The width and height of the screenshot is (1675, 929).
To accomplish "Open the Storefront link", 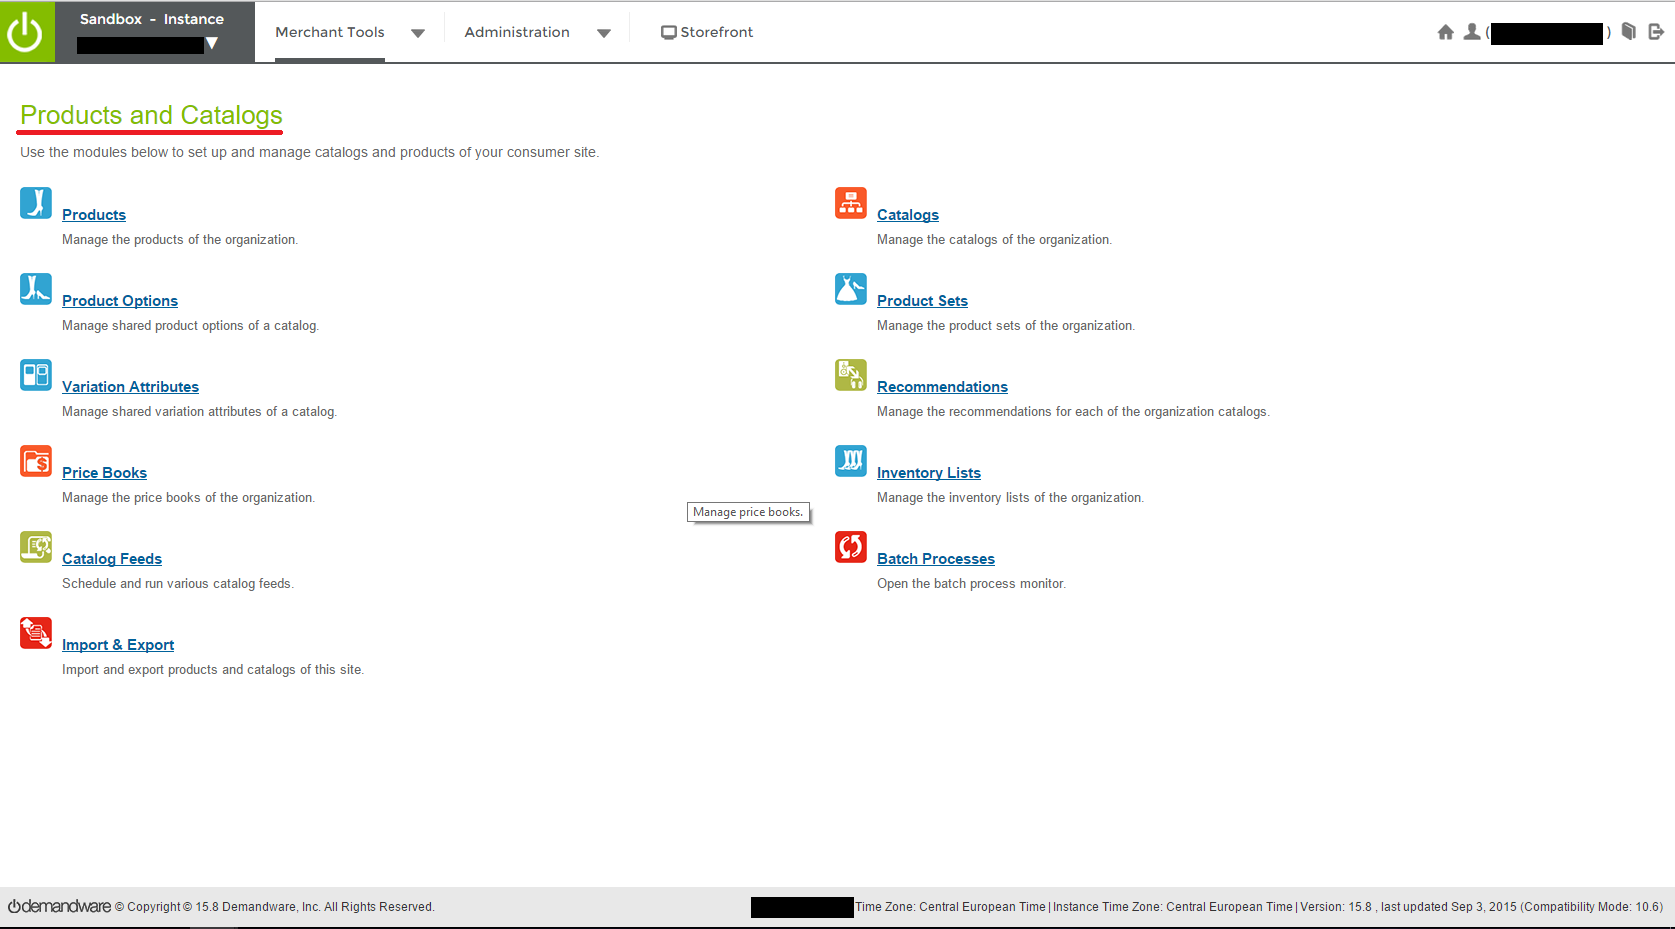I will pyautogui.click(x=707, y=32).
